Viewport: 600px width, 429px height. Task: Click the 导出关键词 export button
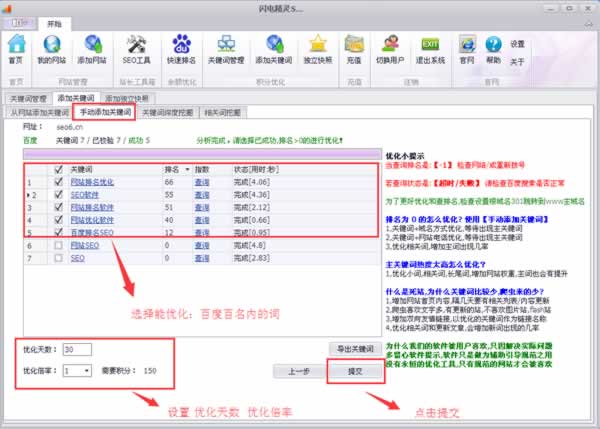356,348
